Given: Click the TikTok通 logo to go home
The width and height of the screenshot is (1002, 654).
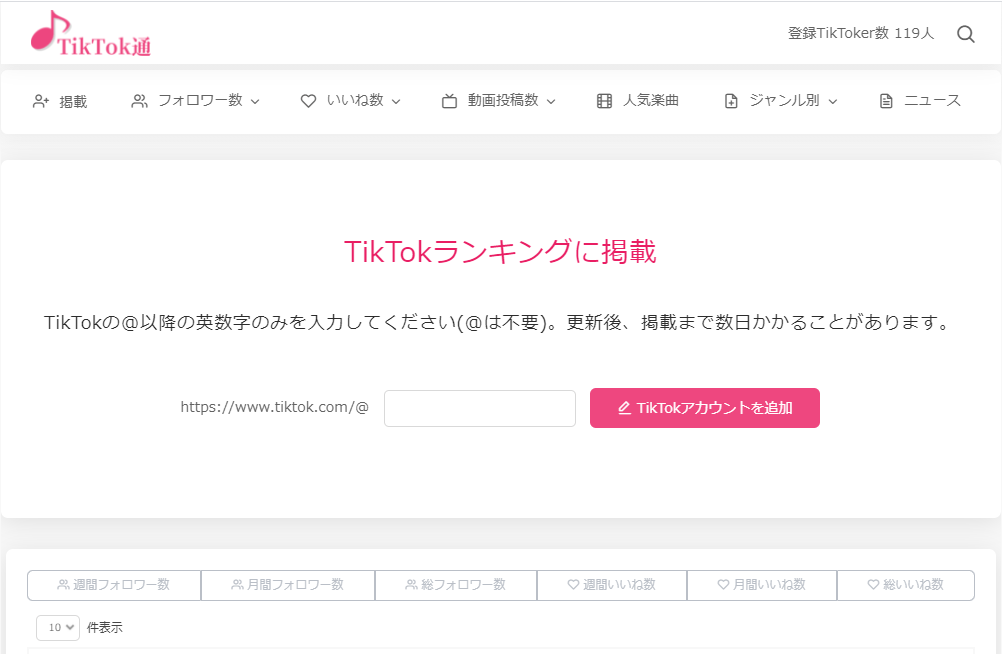Looking at the screenshot, I should tap(90, 33).
